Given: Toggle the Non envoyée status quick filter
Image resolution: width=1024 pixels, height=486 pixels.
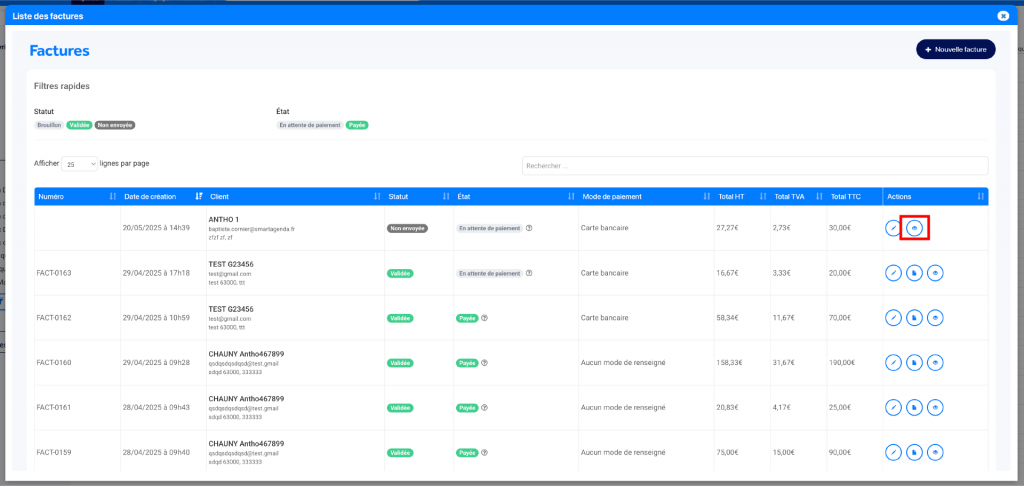Looking at the screenshot, I should click(115, 125).
